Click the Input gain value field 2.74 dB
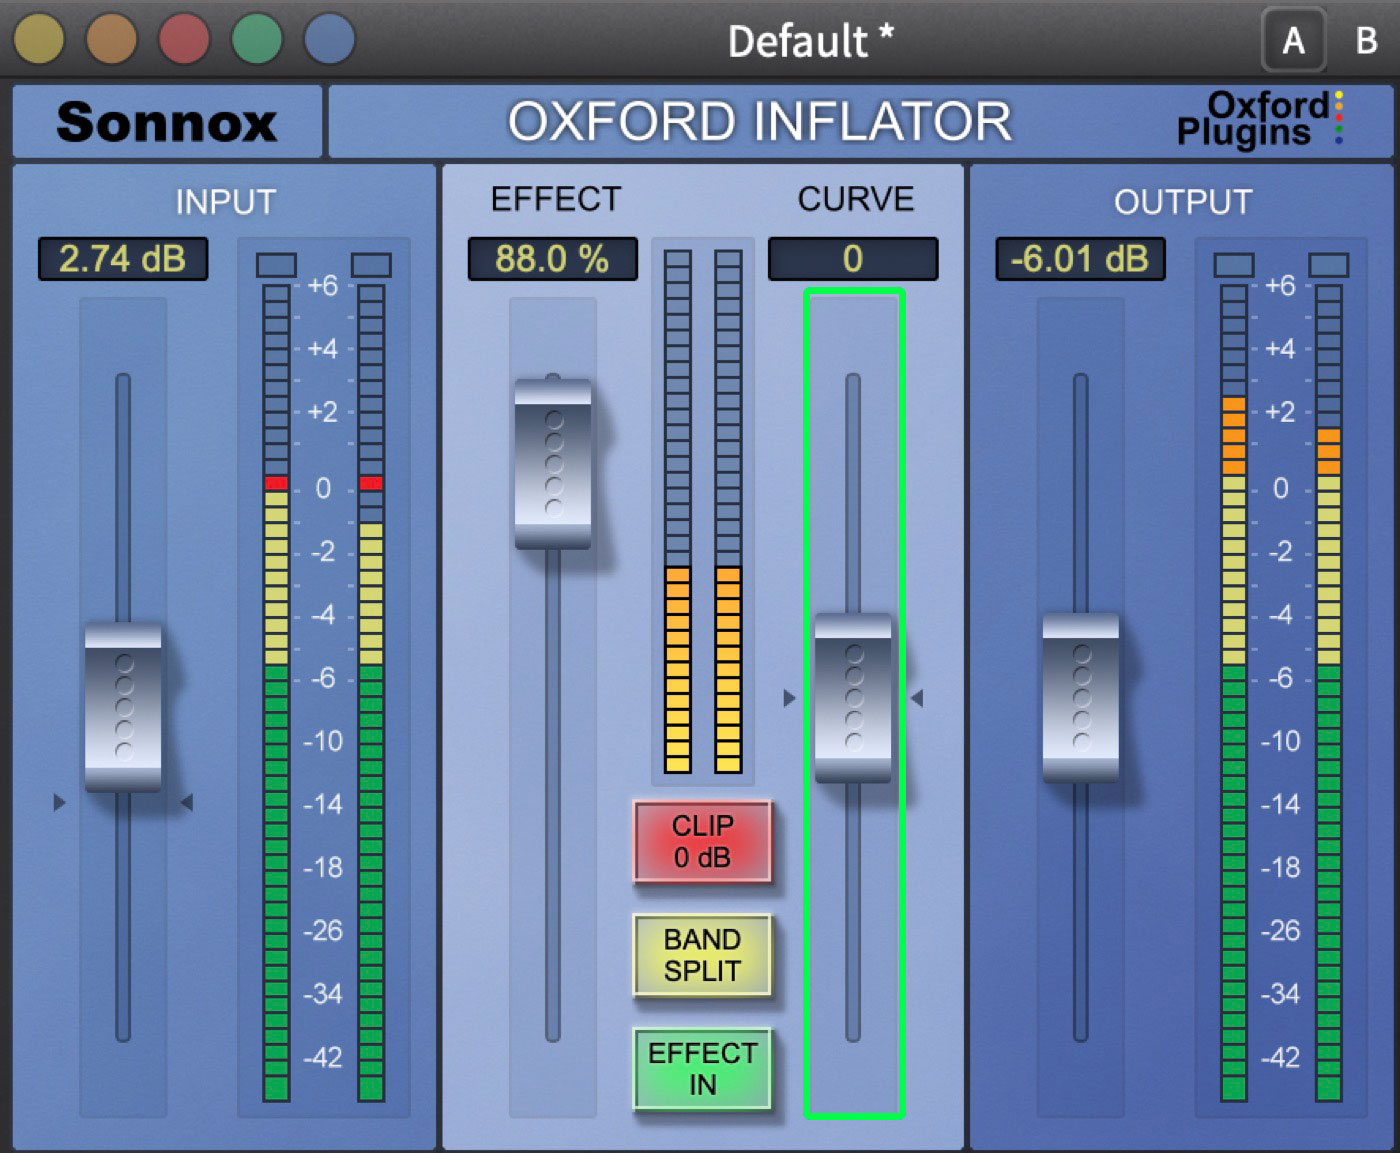Screen dimensions: 1400x1153 pos(123,259)
